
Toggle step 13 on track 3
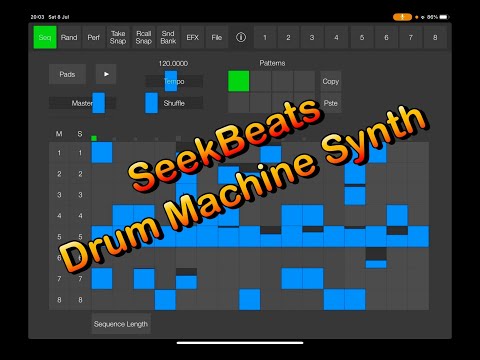click(x=355, y=195)
